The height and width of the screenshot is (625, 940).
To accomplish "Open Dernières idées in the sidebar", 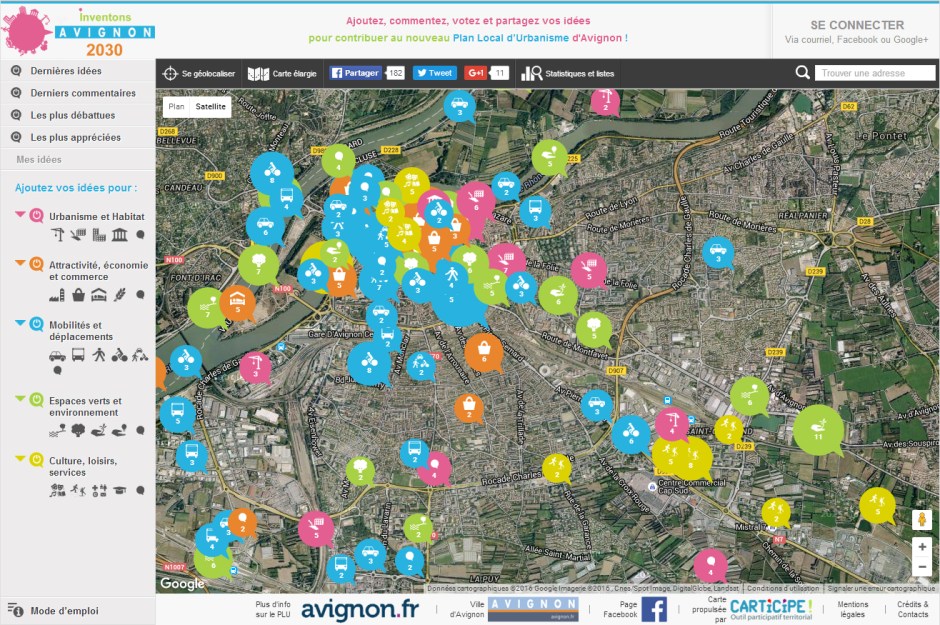I will pyautogui.click(x=66, y=71).
